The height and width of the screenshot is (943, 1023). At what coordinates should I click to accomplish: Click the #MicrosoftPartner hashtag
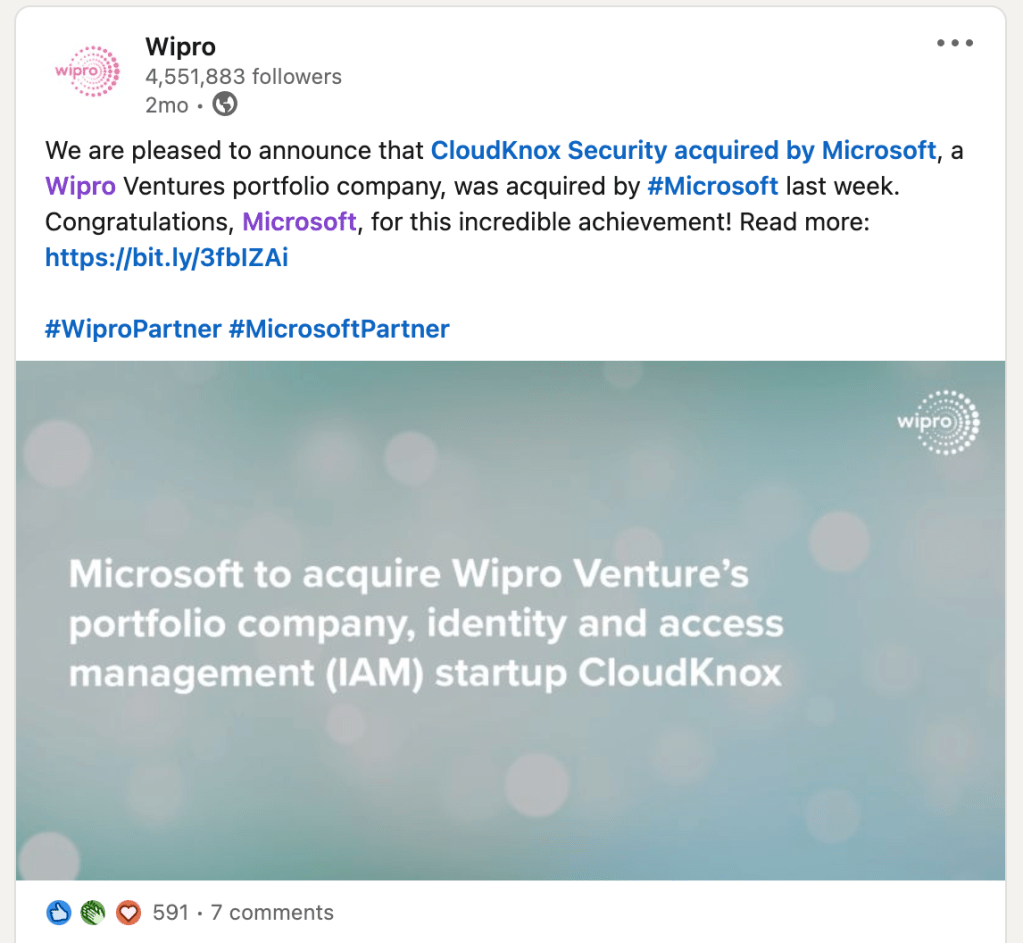tap(339, 328)
